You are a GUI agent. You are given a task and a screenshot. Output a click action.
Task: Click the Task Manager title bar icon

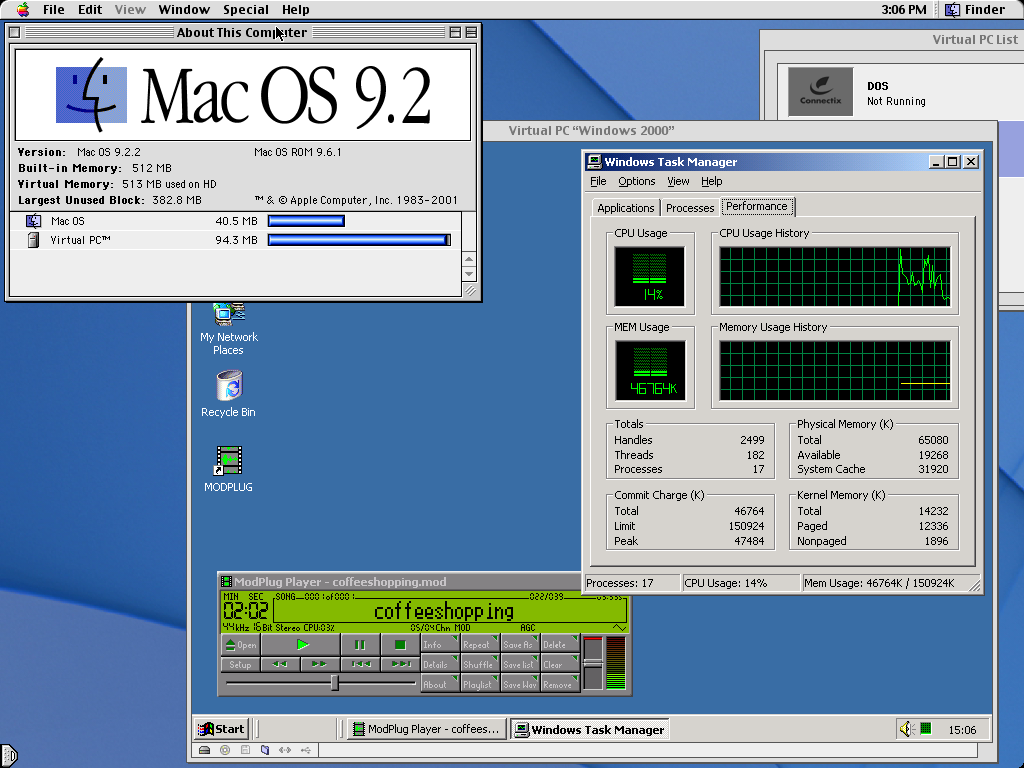tap(594, 162)
